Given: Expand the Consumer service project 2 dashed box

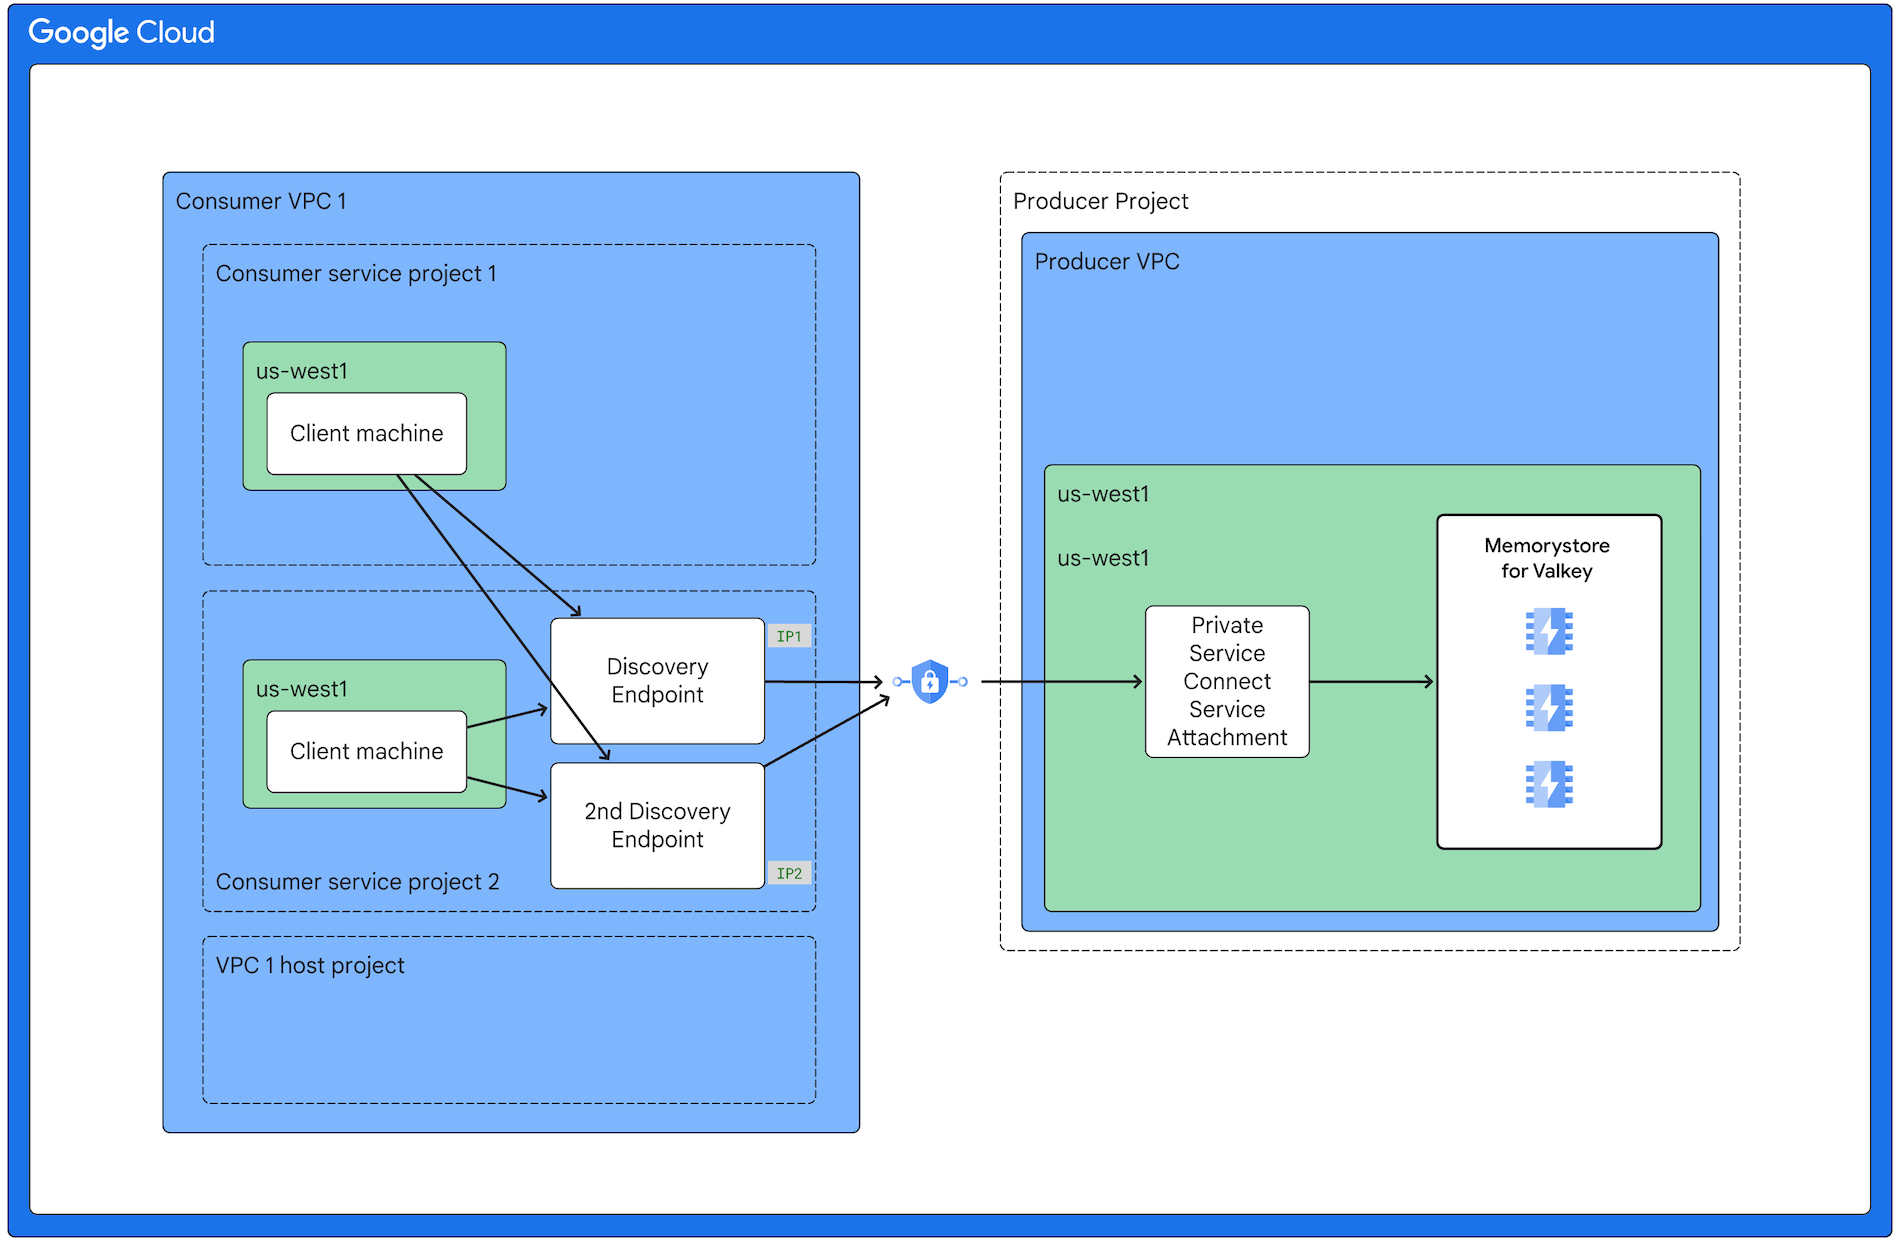Looking at the screenshot, I should coord(358,881).
